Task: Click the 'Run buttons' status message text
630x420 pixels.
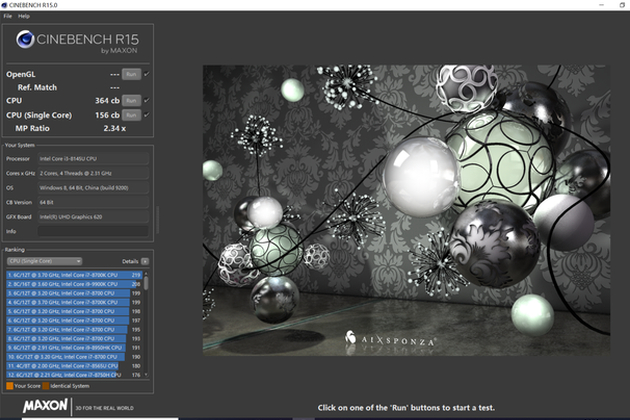Action: [x=406, y=408]
